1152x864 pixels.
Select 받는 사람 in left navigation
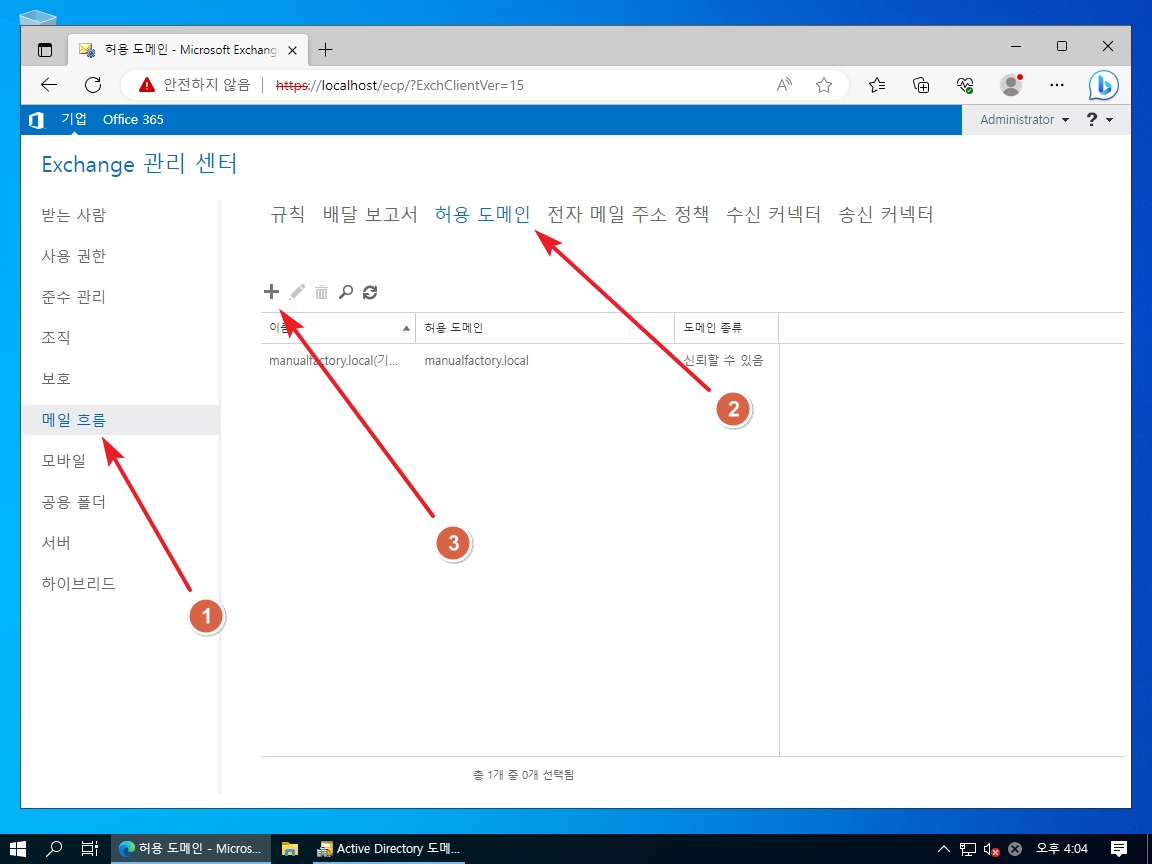pyautogui.click(x=73, y=215)
